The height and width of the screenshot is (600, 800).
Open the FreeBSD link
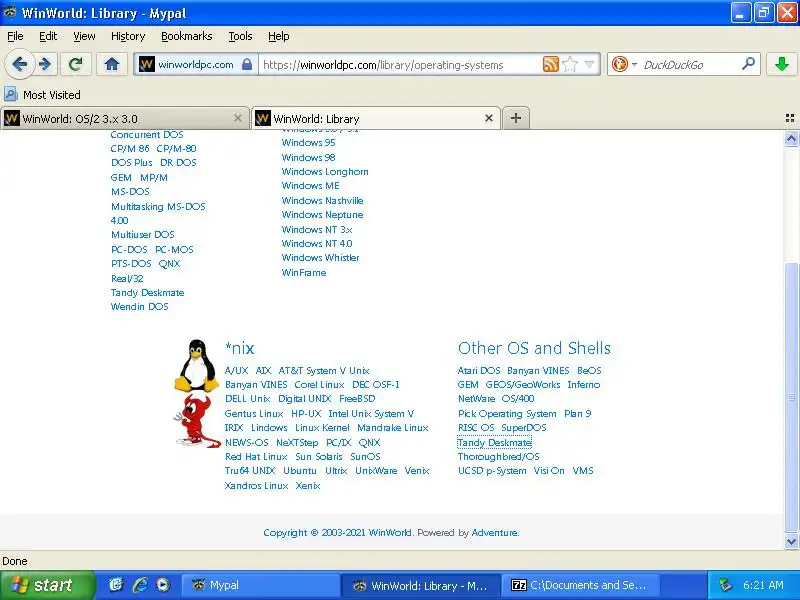tap(357, 399)
